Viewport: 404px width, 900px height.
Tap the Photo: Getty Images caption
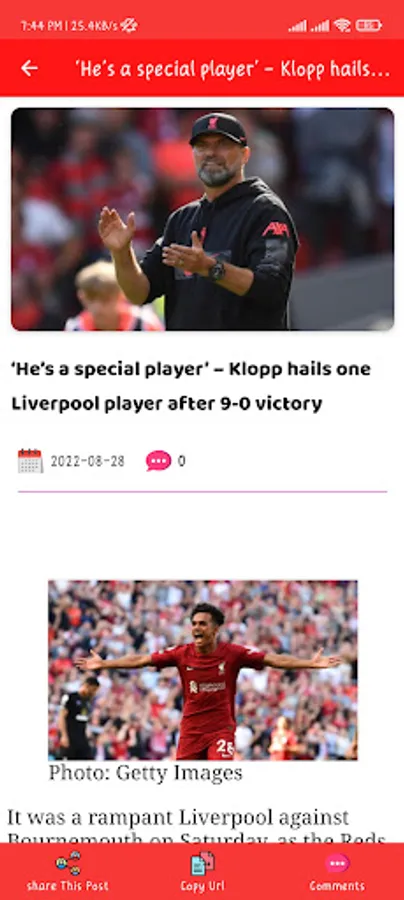[x=145, y=773]
